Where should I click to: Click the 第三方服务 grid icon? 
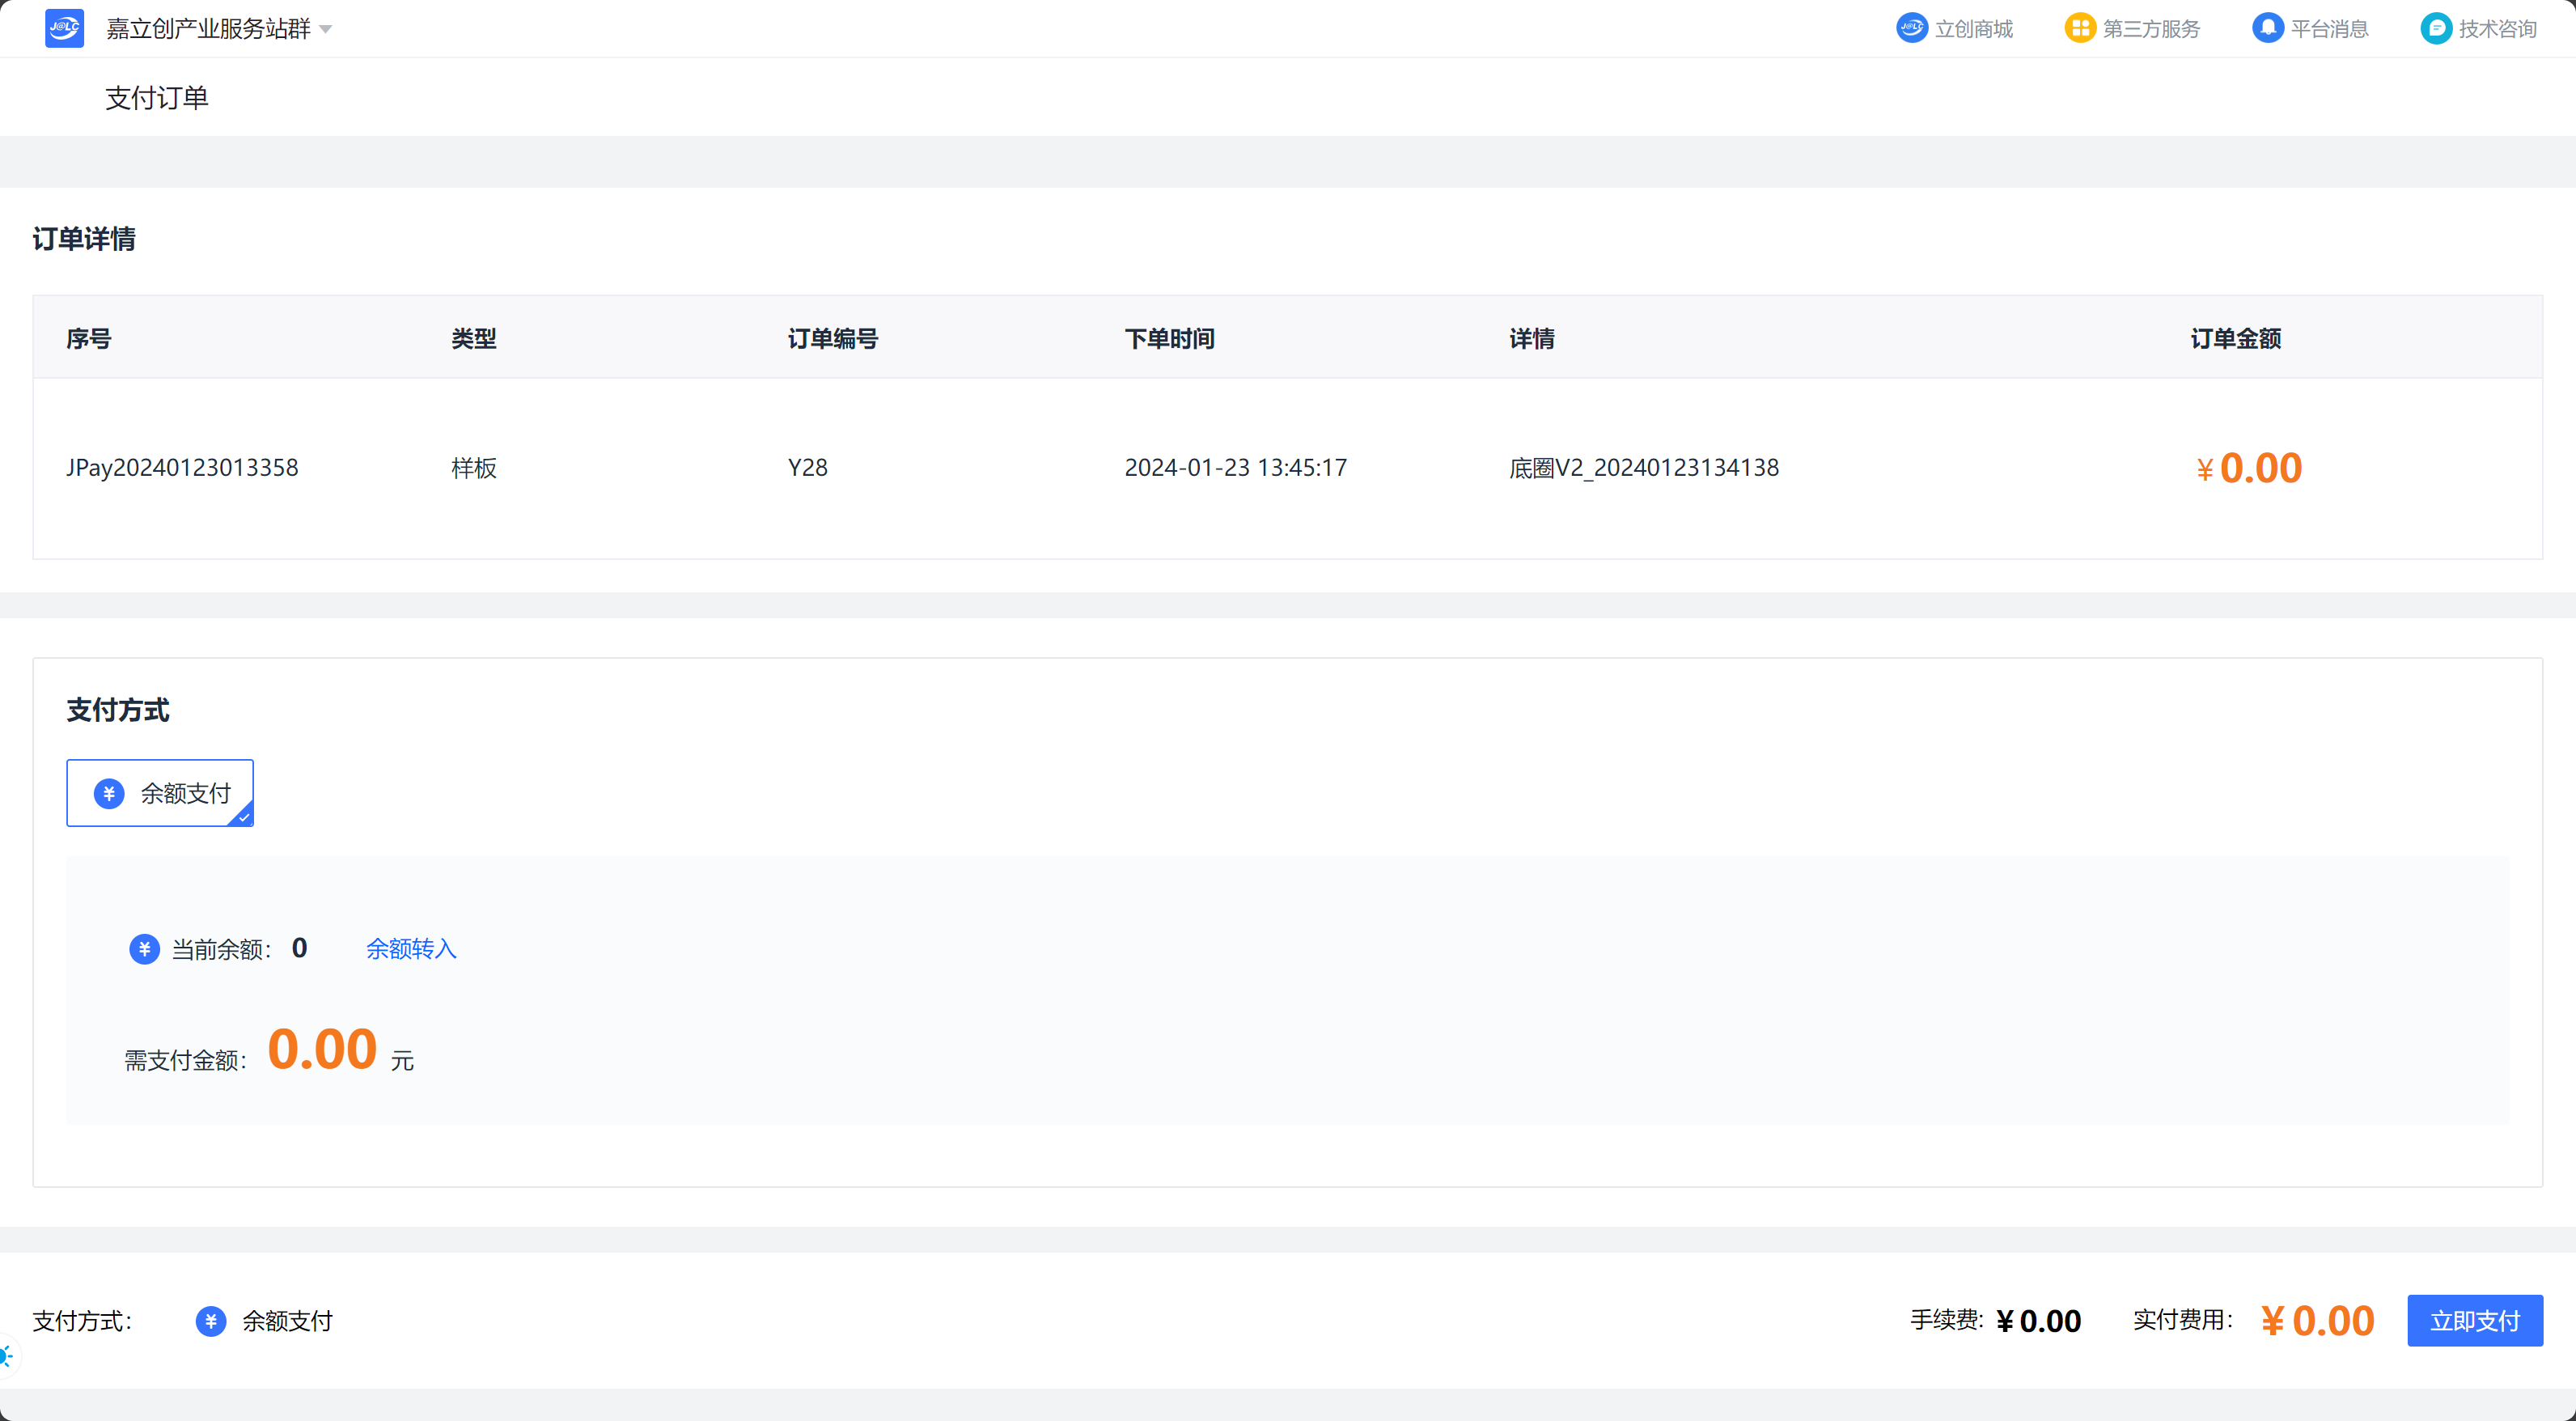(x=2079, y=28)
